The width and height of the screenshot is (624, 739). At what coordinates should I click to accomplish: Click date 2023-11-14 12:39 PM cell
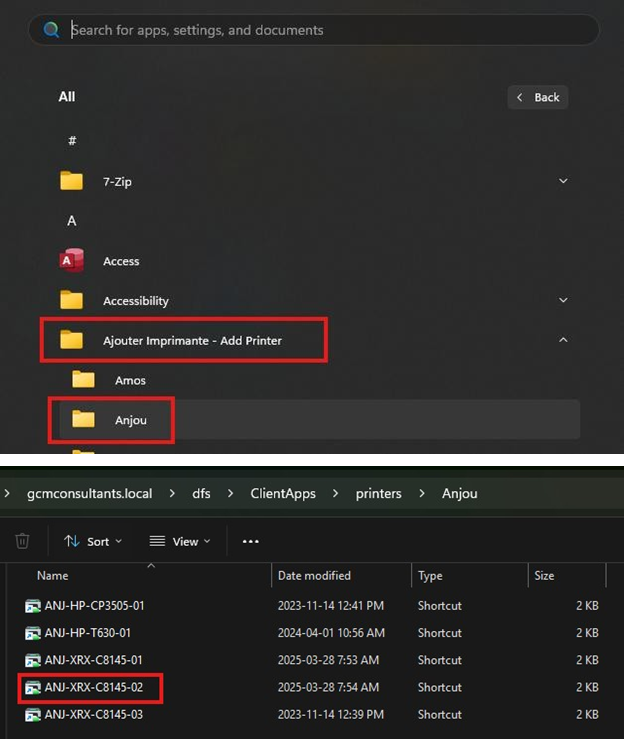click(330, 714)
